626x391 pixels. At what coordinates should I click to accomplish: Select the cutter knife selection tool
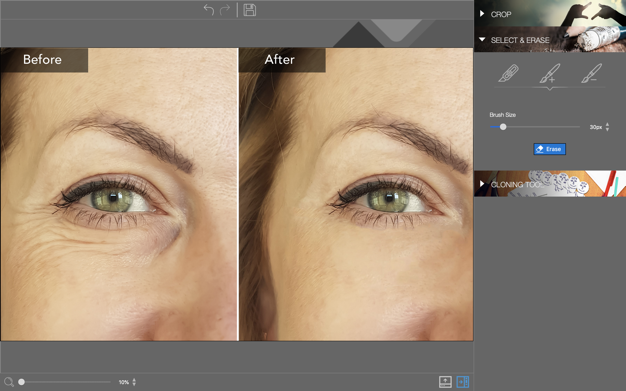click(x=509, y=73)
